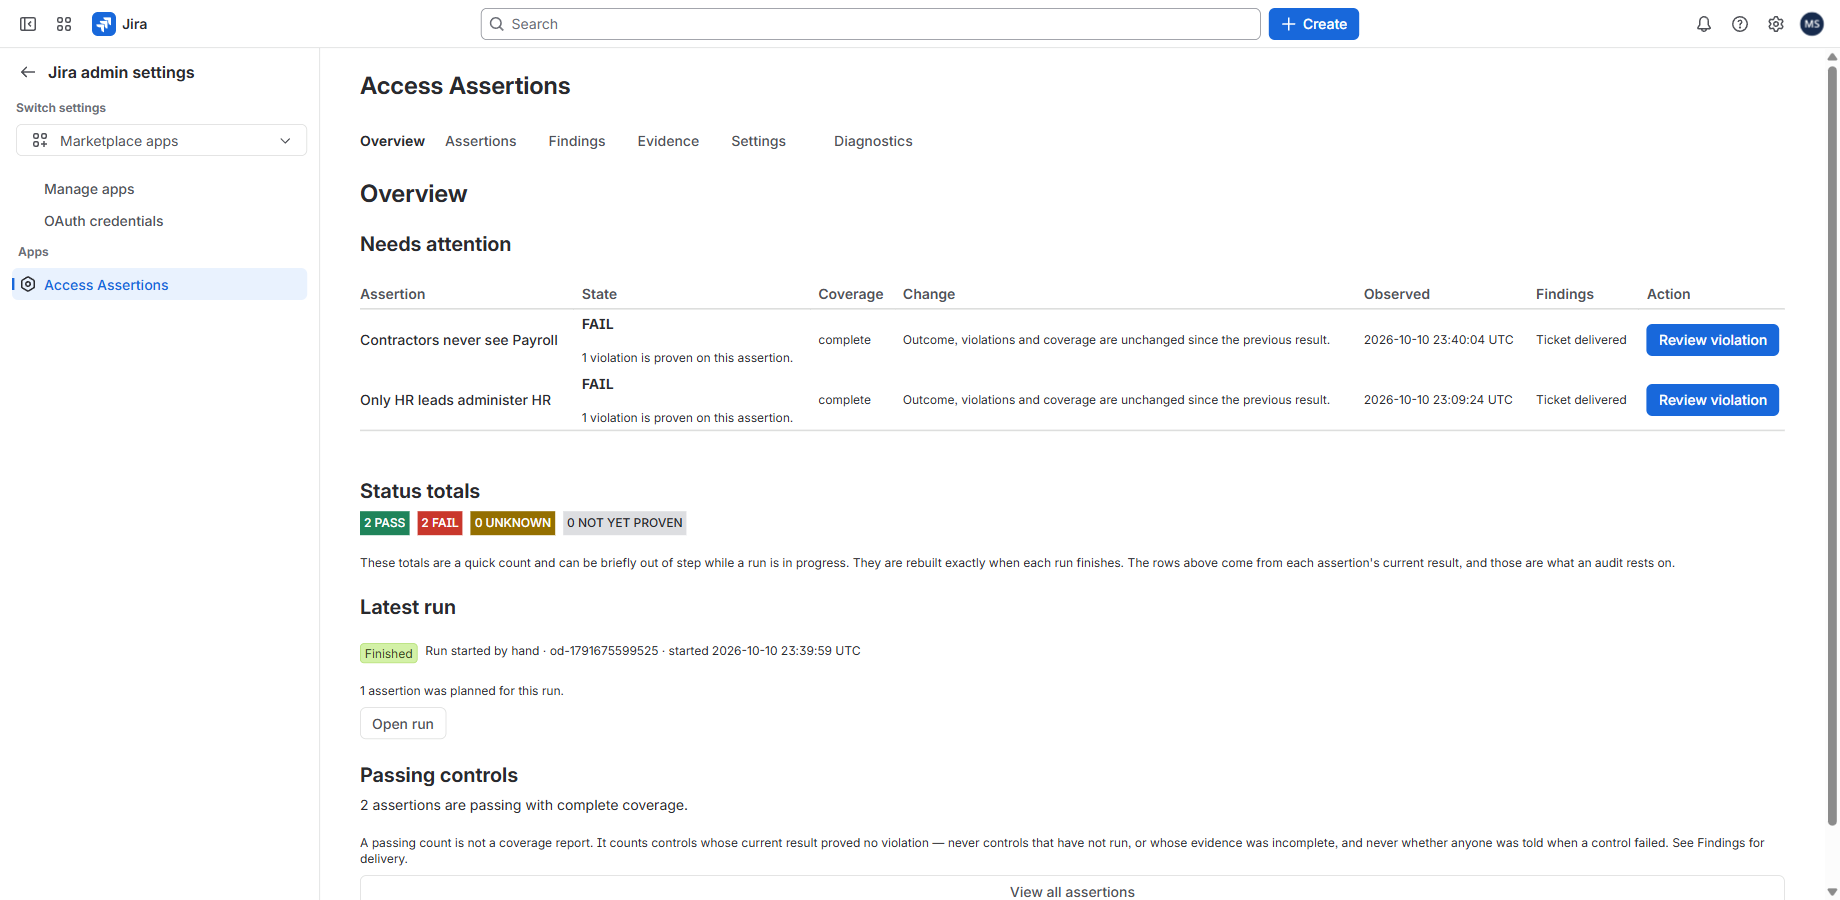Review violation for Contractors never see Payroll
The height and width of the screenshot is (900, 1840).
tap(1713, 340)
